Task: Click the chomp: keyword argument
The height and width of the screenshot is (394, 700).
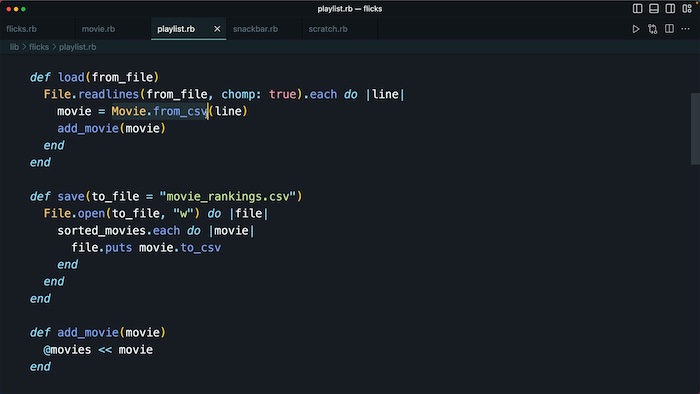Action: point(241,94)
